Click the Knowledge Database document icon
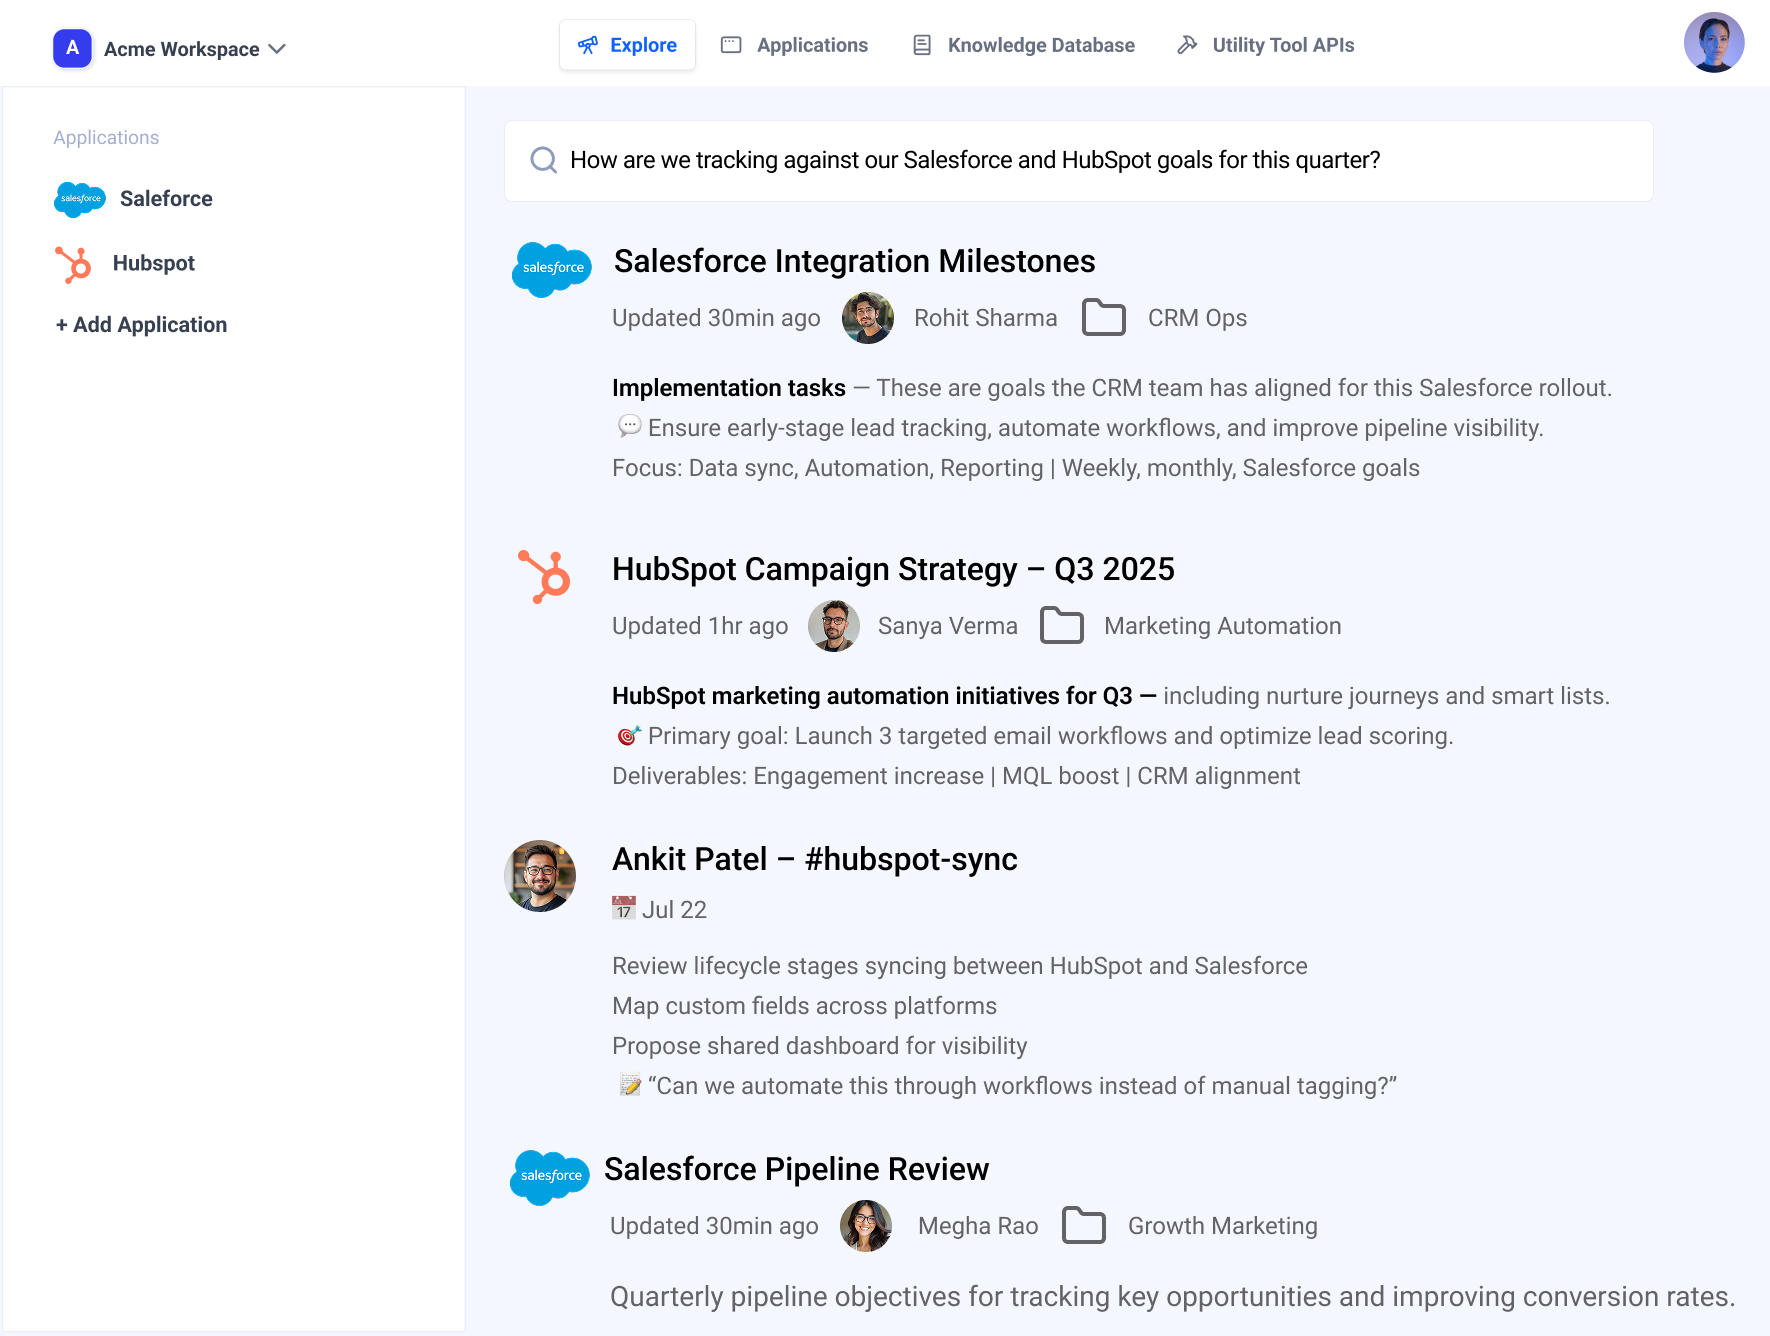This screenshot has height=1336, width=1770. (922, 45)
